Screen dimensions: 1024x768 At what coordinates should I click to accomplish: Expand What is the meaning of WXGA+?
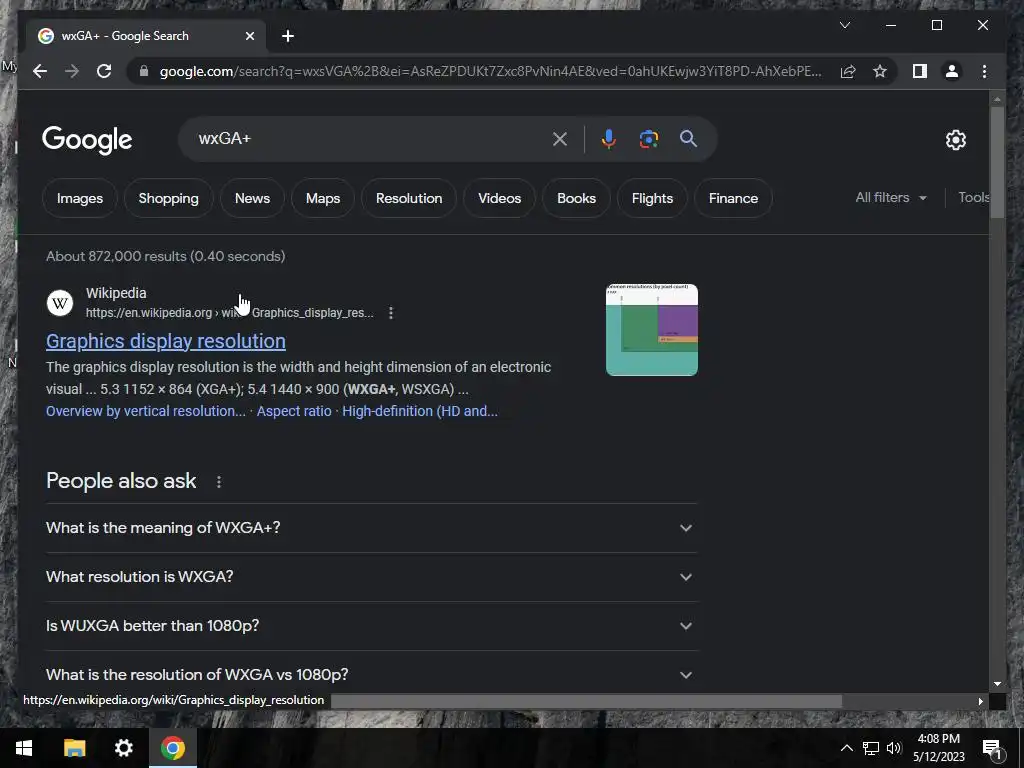pos(371,528)
